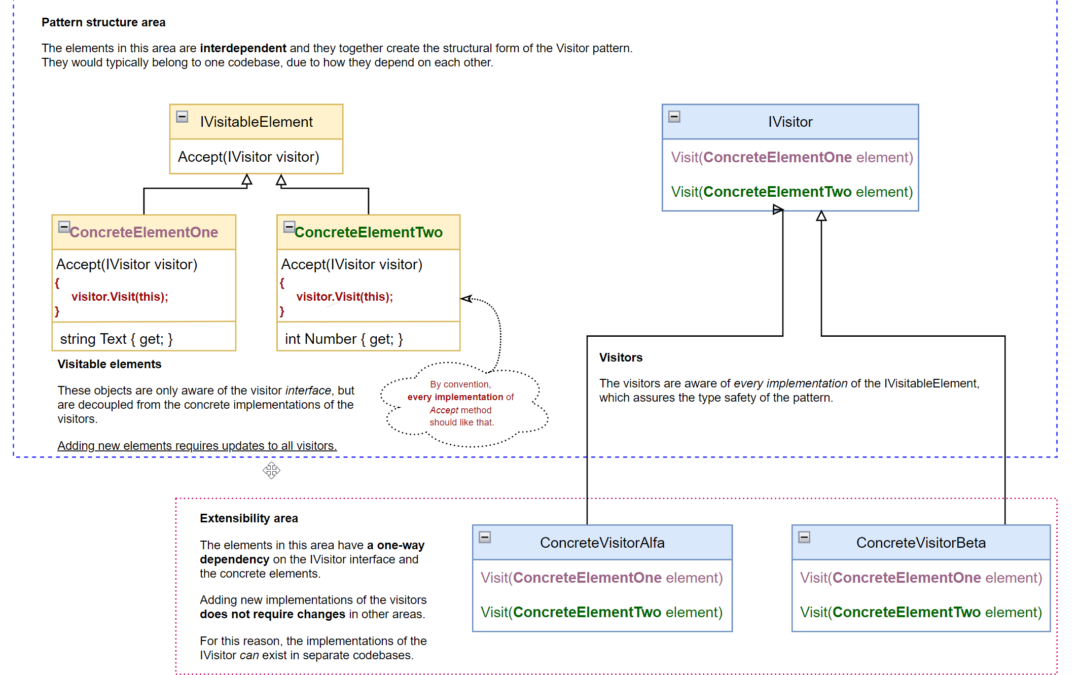Screen dimensions: 1080x675
Task: Collapse the IVisitableElement class box
Action: pos(182,117)
